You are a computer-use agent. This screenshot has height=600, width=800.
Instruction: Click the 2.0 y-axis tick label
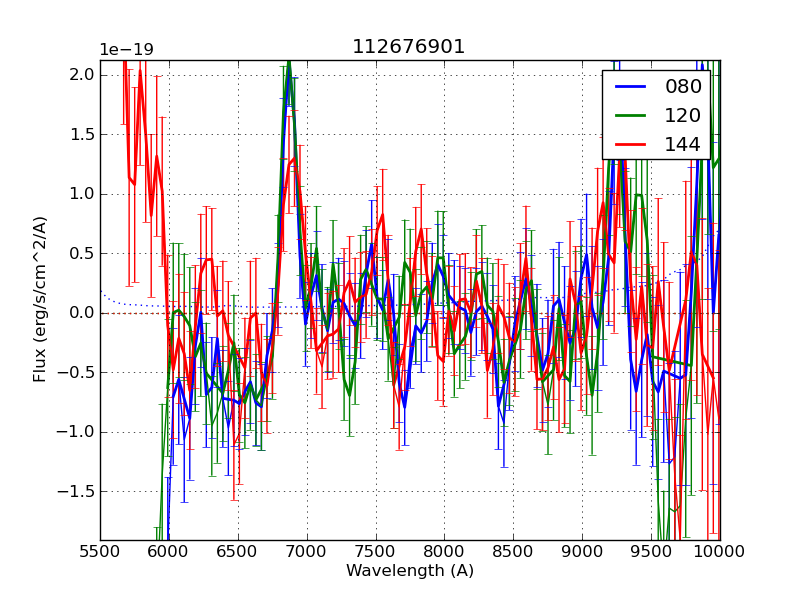[x=83, y=75]
